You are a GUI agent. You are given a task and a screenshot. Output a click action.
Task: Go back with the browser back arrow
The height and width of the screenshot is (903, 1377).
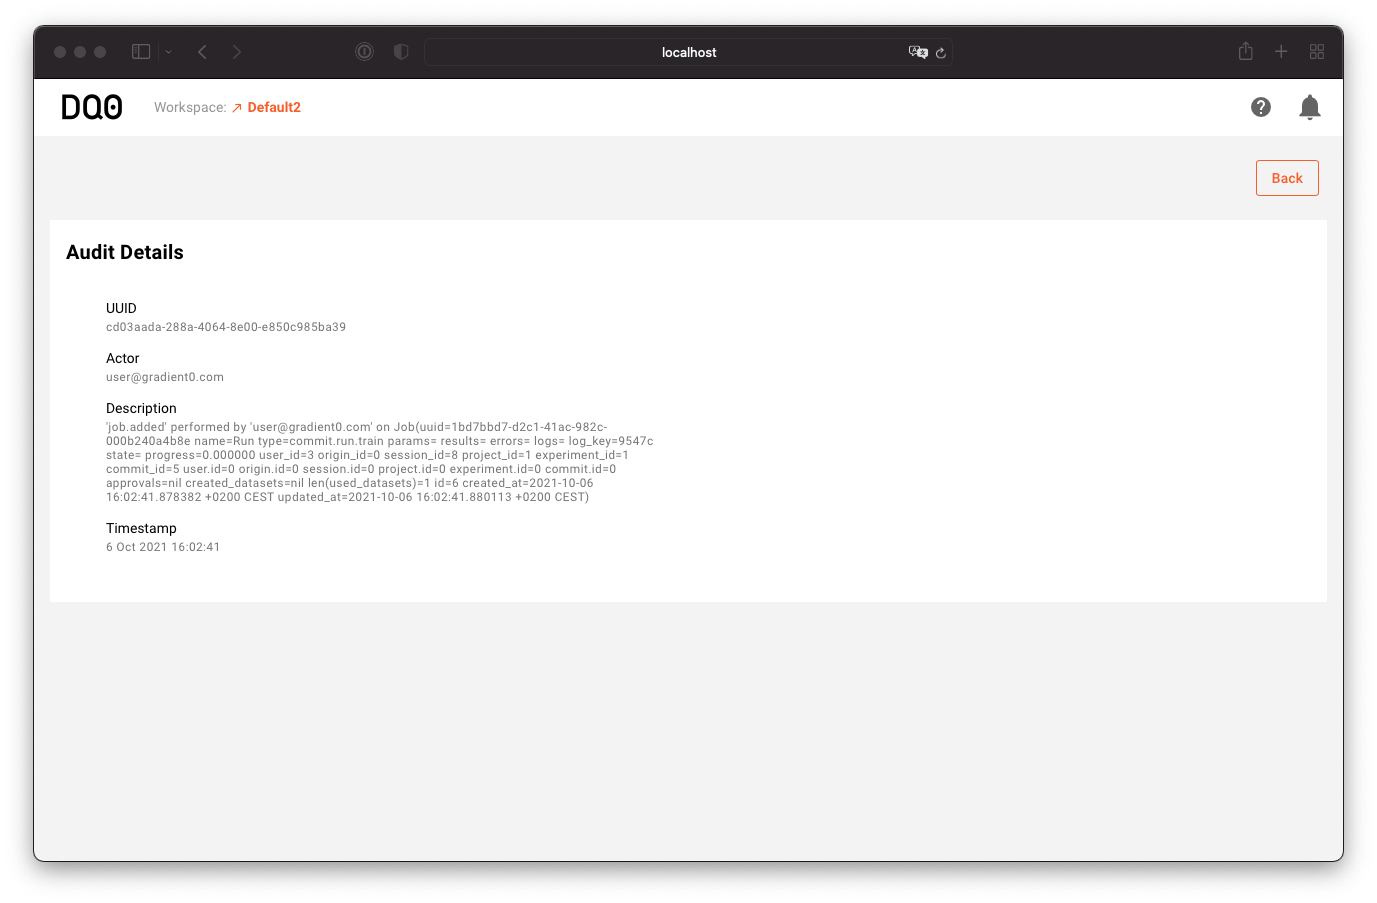203,52
